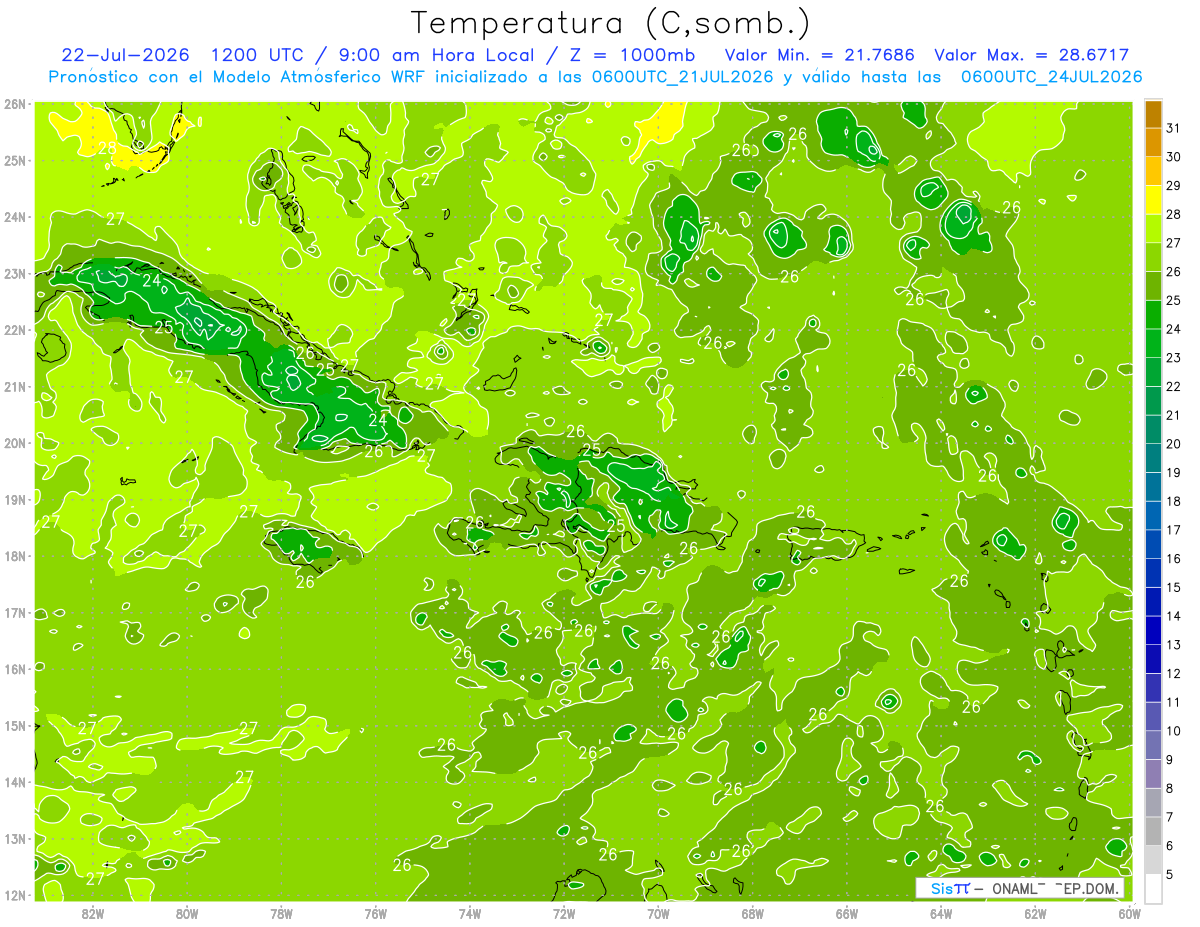Click the purple legend swatch between 8 and 9

[x=1153, y=774]
